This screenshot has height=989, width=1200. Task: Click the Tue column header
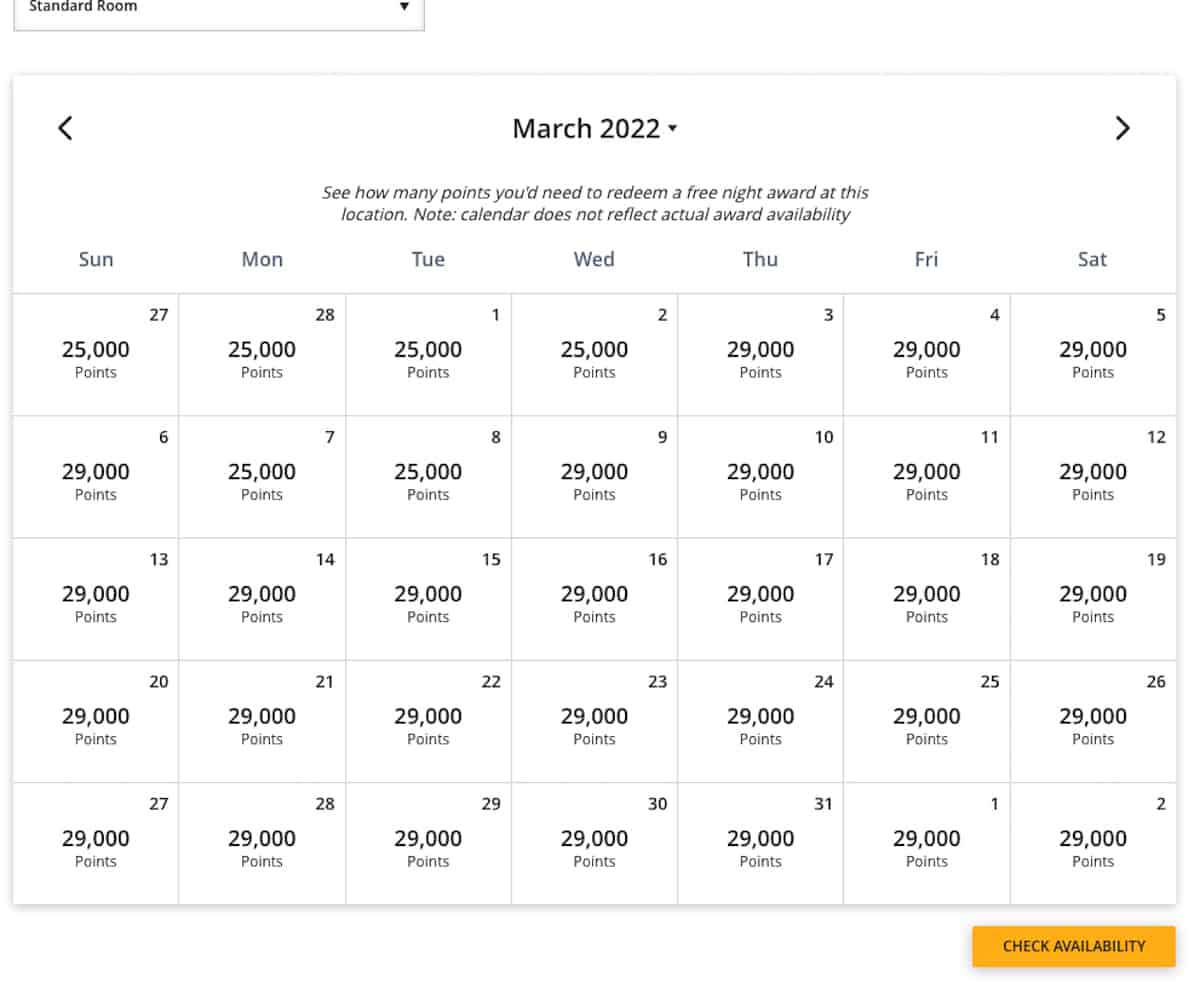click(x=428, y=259)
